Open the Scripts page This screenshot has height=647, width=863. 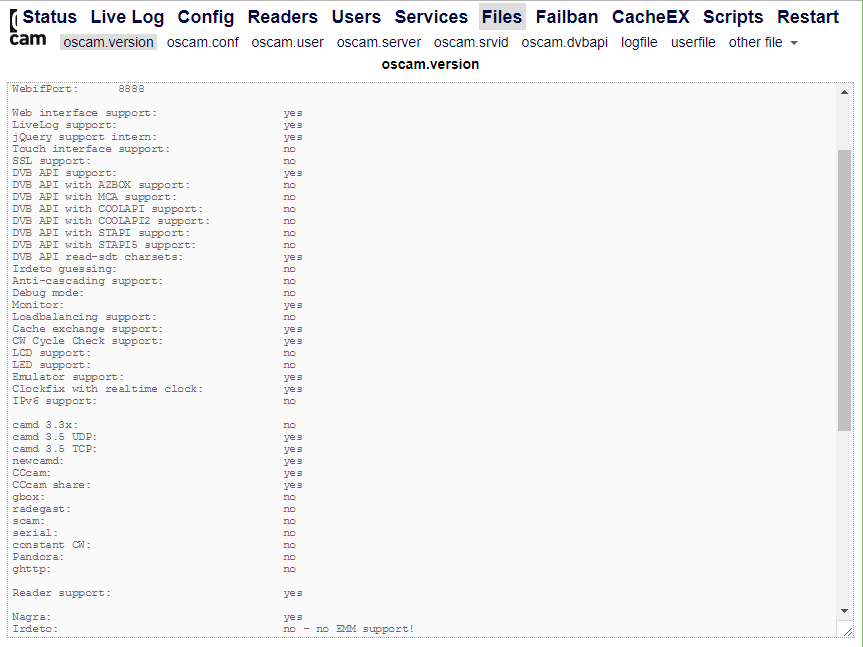pyautogui.click(x=733, y=17)
